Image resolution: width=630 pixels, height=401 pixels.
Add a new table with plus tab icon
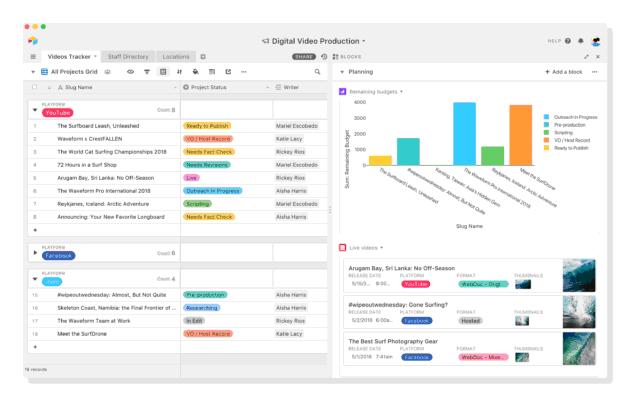coord(203,57)
